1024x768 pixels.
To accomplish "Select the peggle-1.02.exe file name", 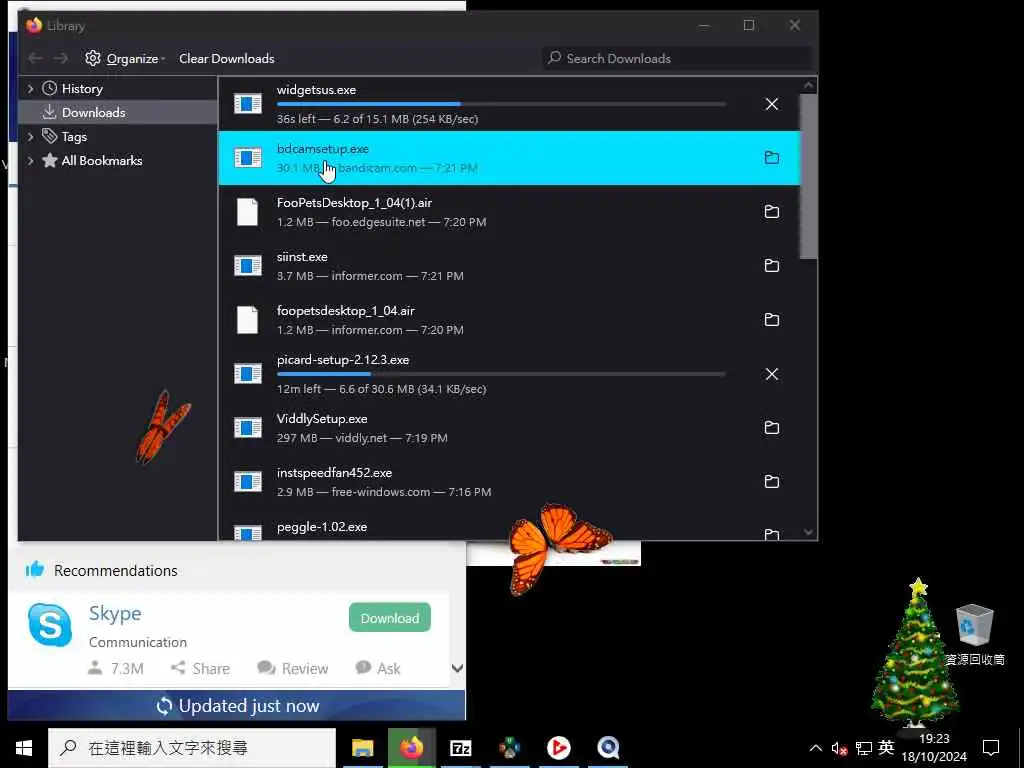I will [322, 527].
